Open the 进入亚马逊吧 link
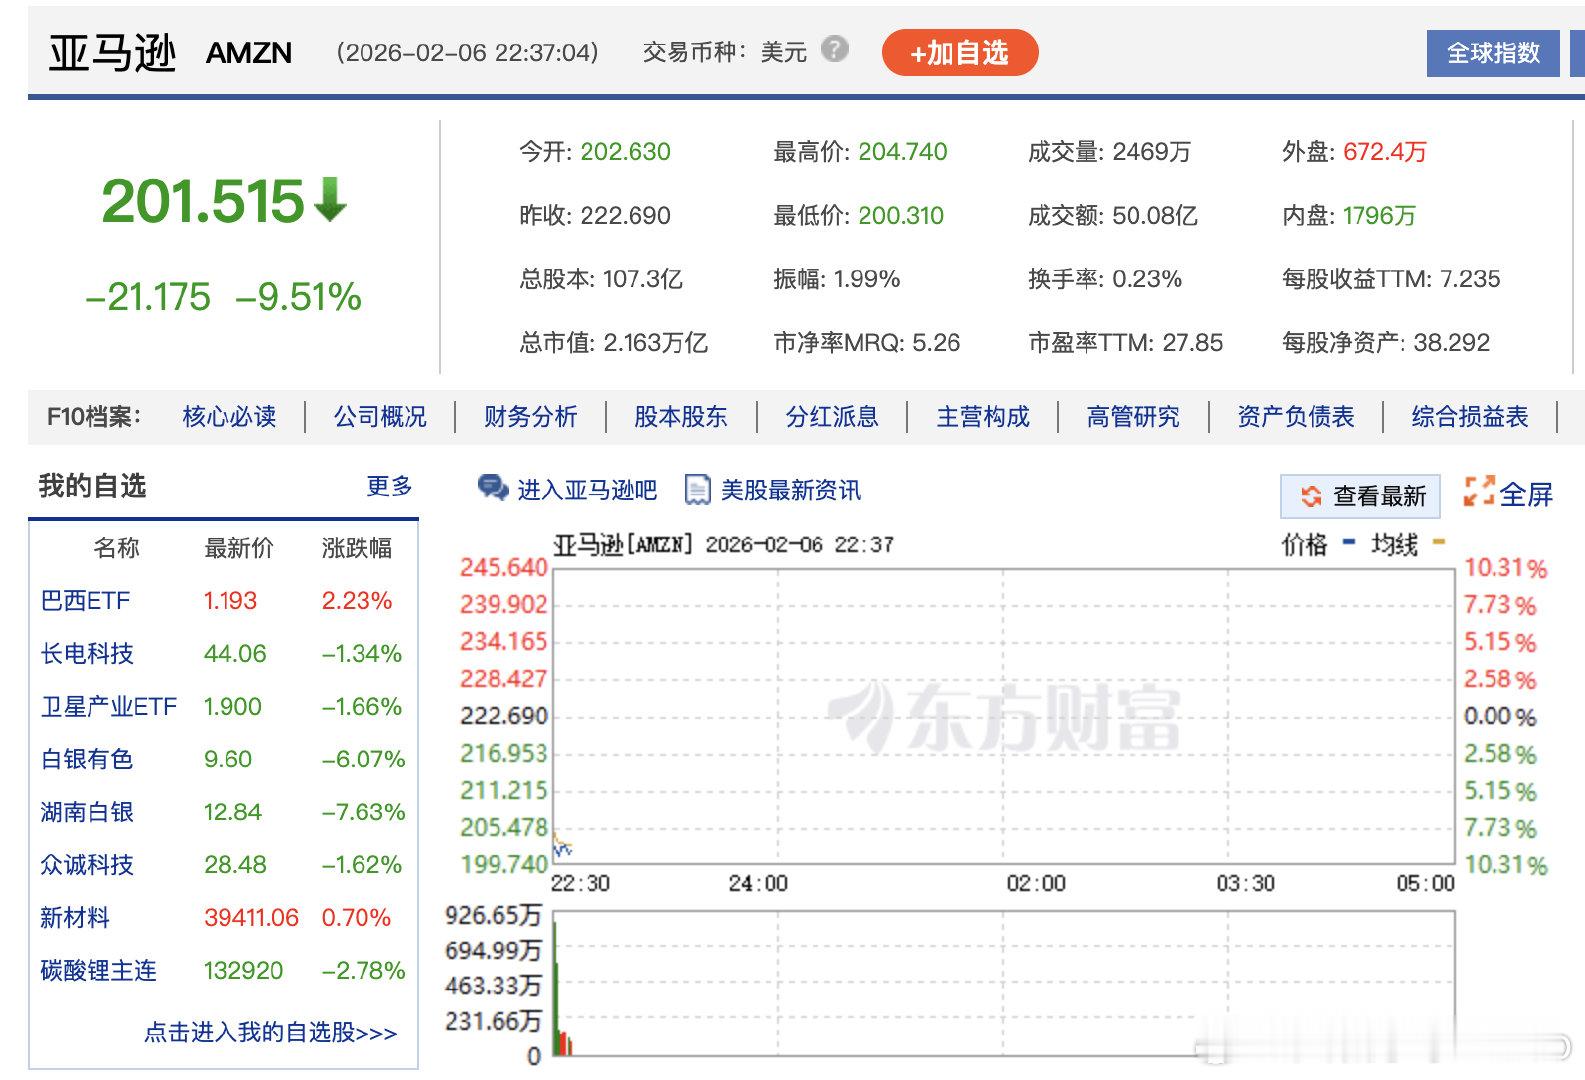This screenshot has width=1585, height=1080. (587, 490)
